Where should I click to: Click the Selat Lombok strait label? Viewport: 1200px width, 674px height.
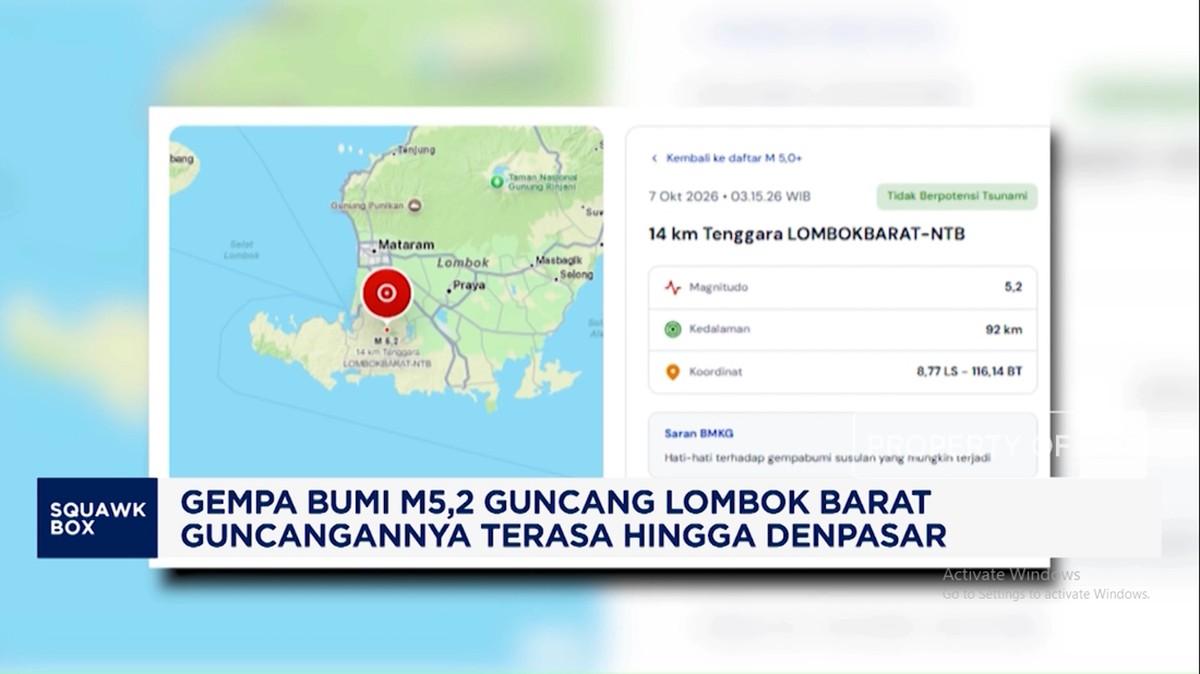(x=241, y=249)
